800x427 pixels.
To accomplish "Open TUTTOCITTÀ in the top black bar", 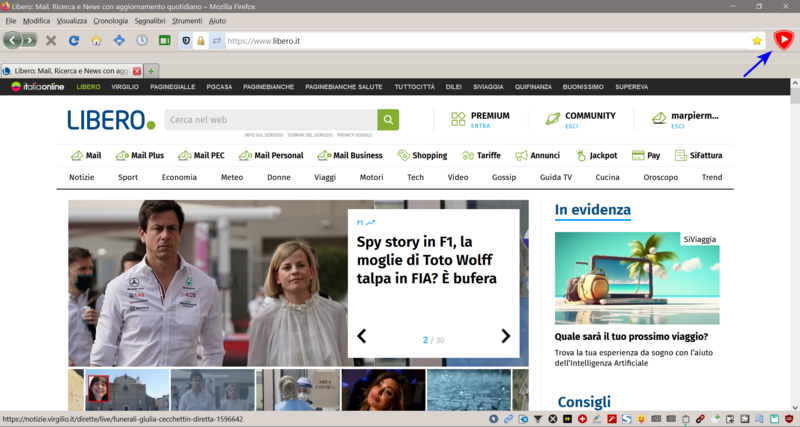I will pos(414,87).
